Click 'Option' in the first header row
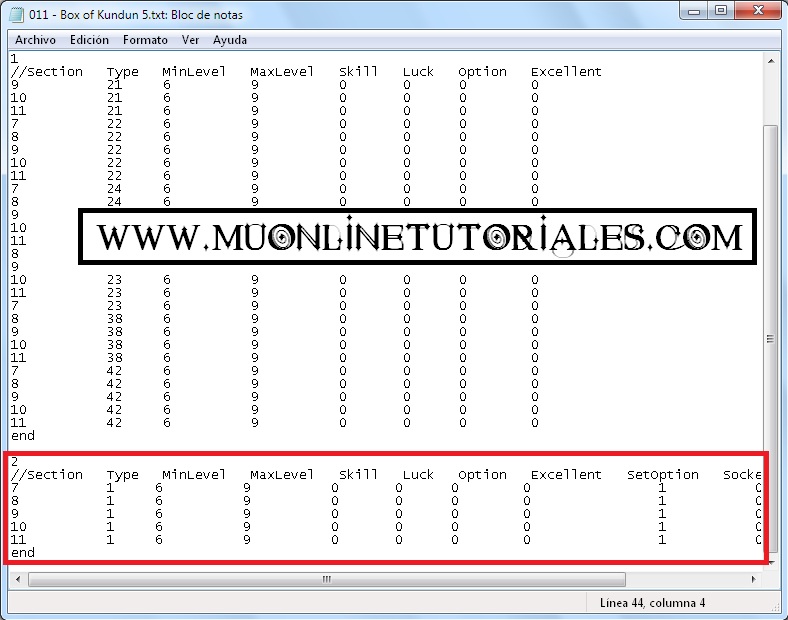788x620 pixels. [x=482, y=72]
